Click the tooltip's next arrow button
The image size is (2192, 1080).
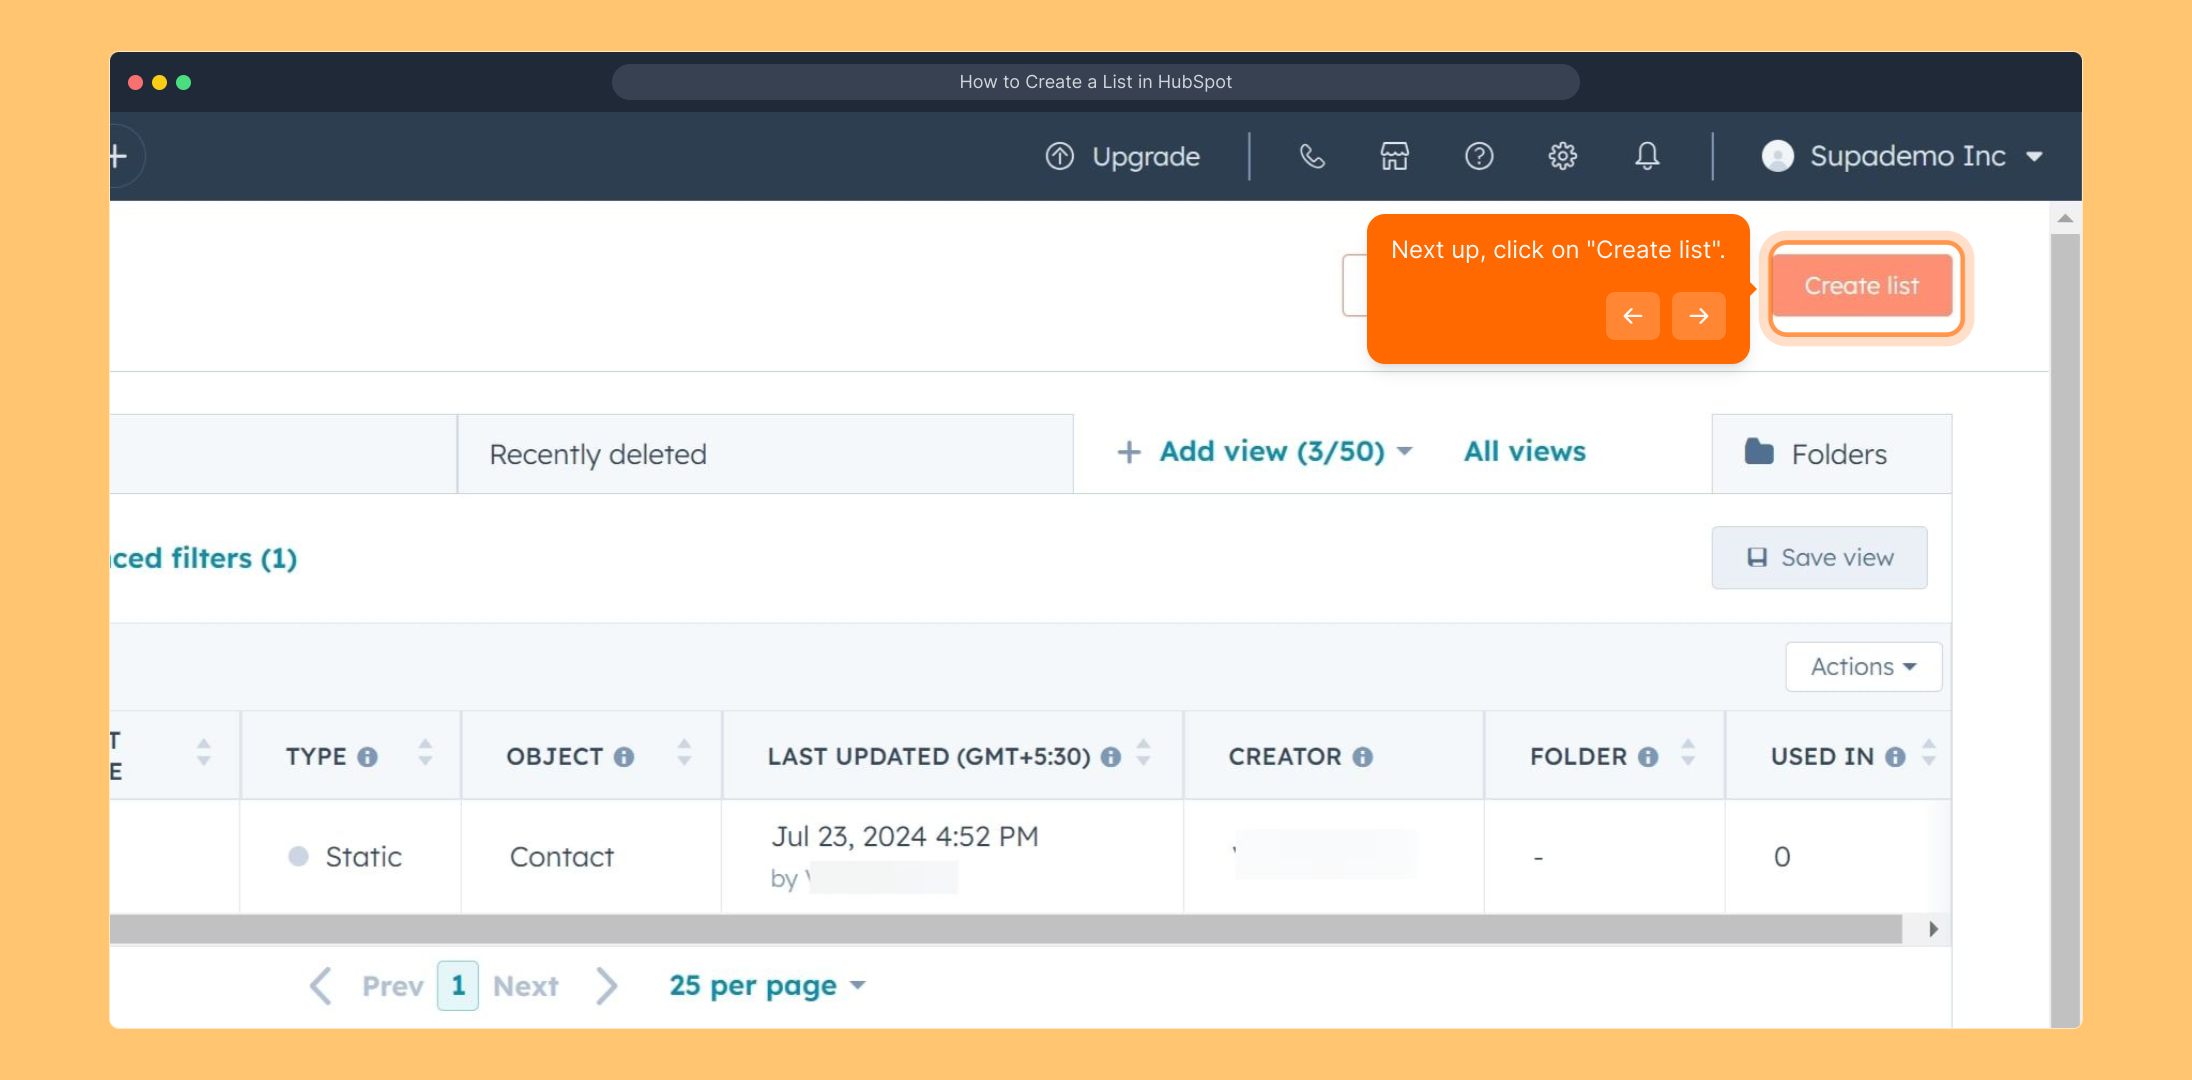[1698, 316]
